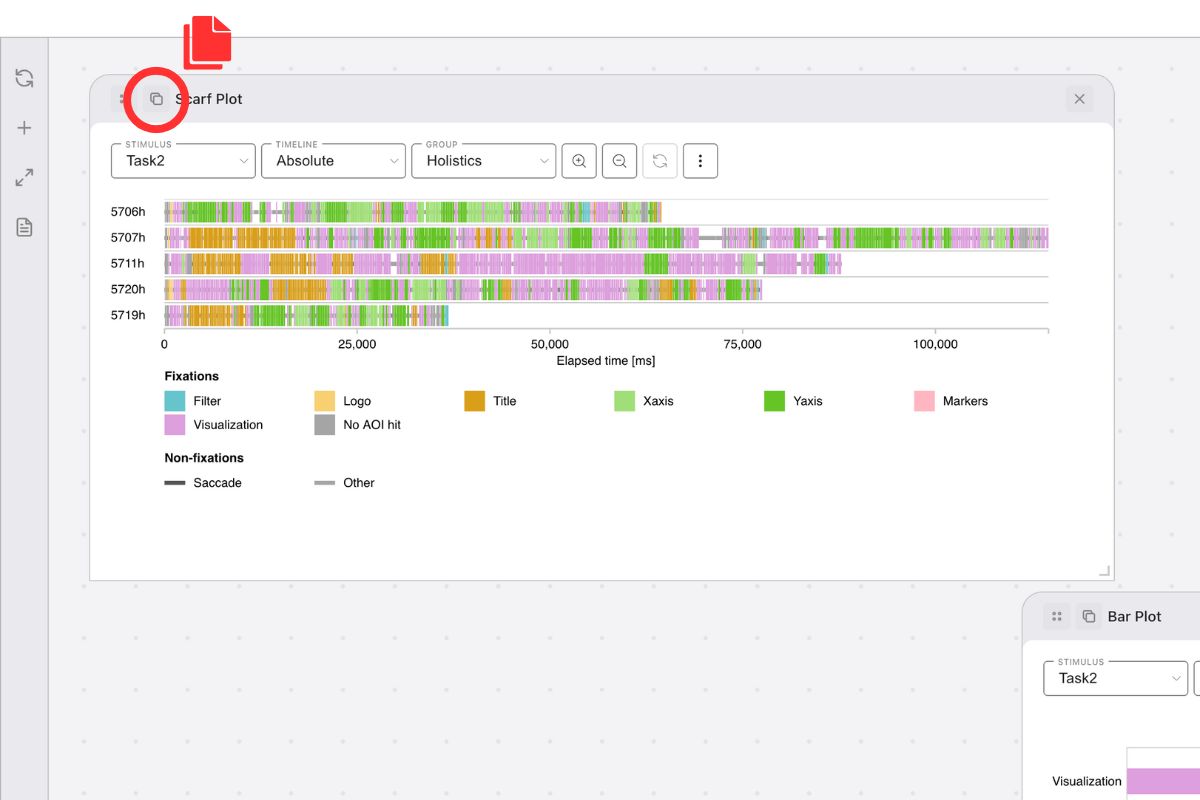Click participant 5706h label
Viewport: 1200px width, 800px height.
[x=130, y=211]
